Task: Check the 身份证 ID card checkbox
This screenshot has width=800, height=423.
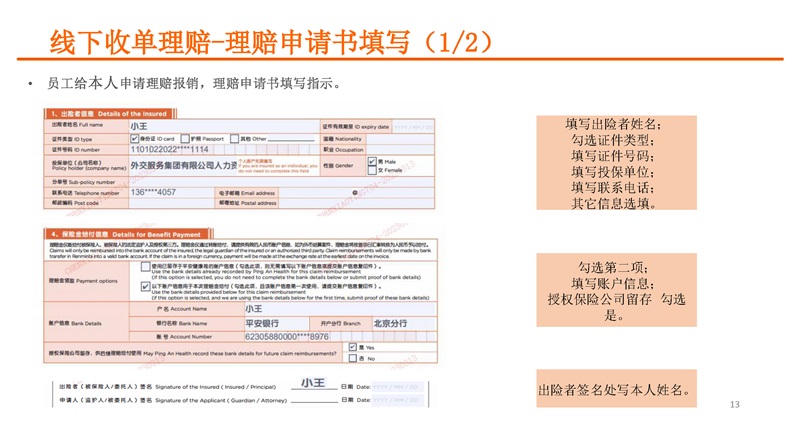Action: click(135, 138)
